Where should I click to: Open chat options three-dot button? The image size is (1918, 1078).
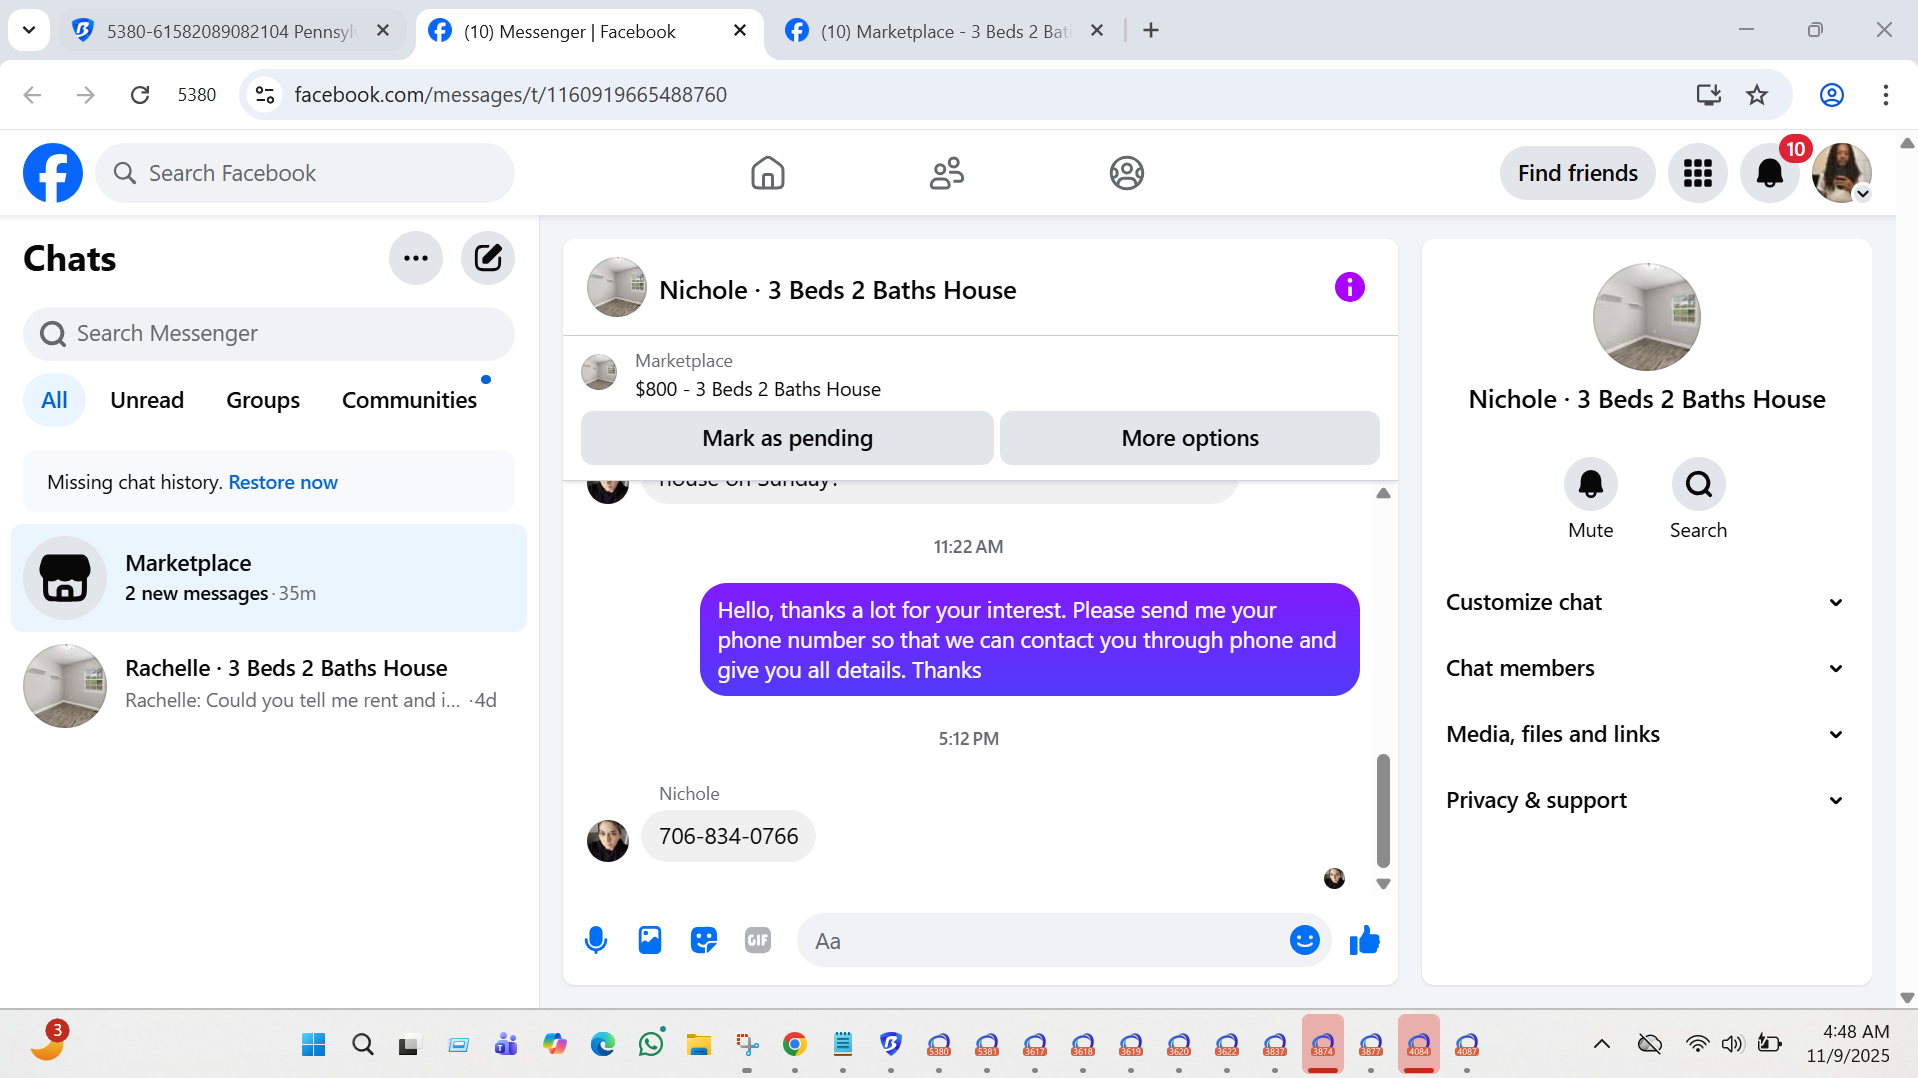tap(416, 258)
